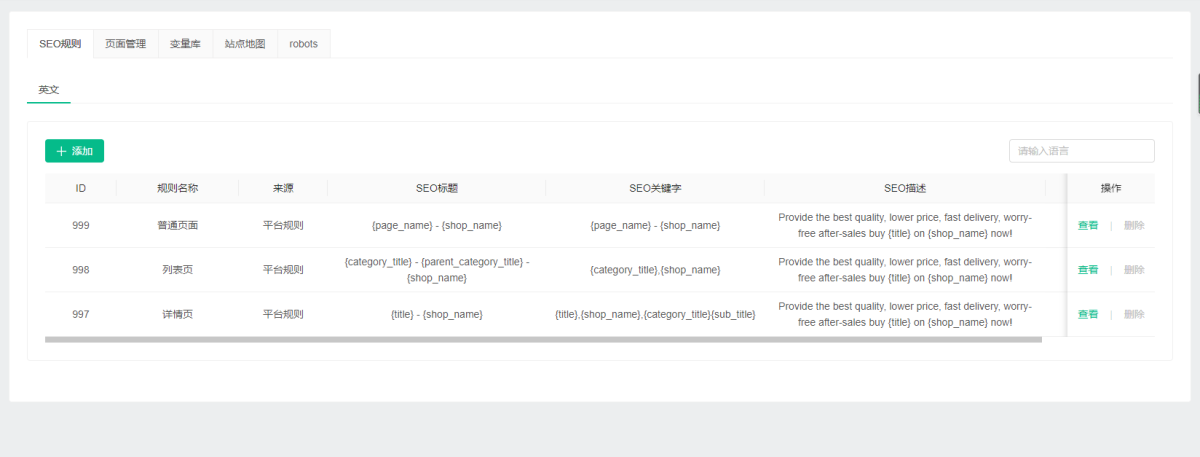Go to the 站点地图 tab

click(245, 44)
